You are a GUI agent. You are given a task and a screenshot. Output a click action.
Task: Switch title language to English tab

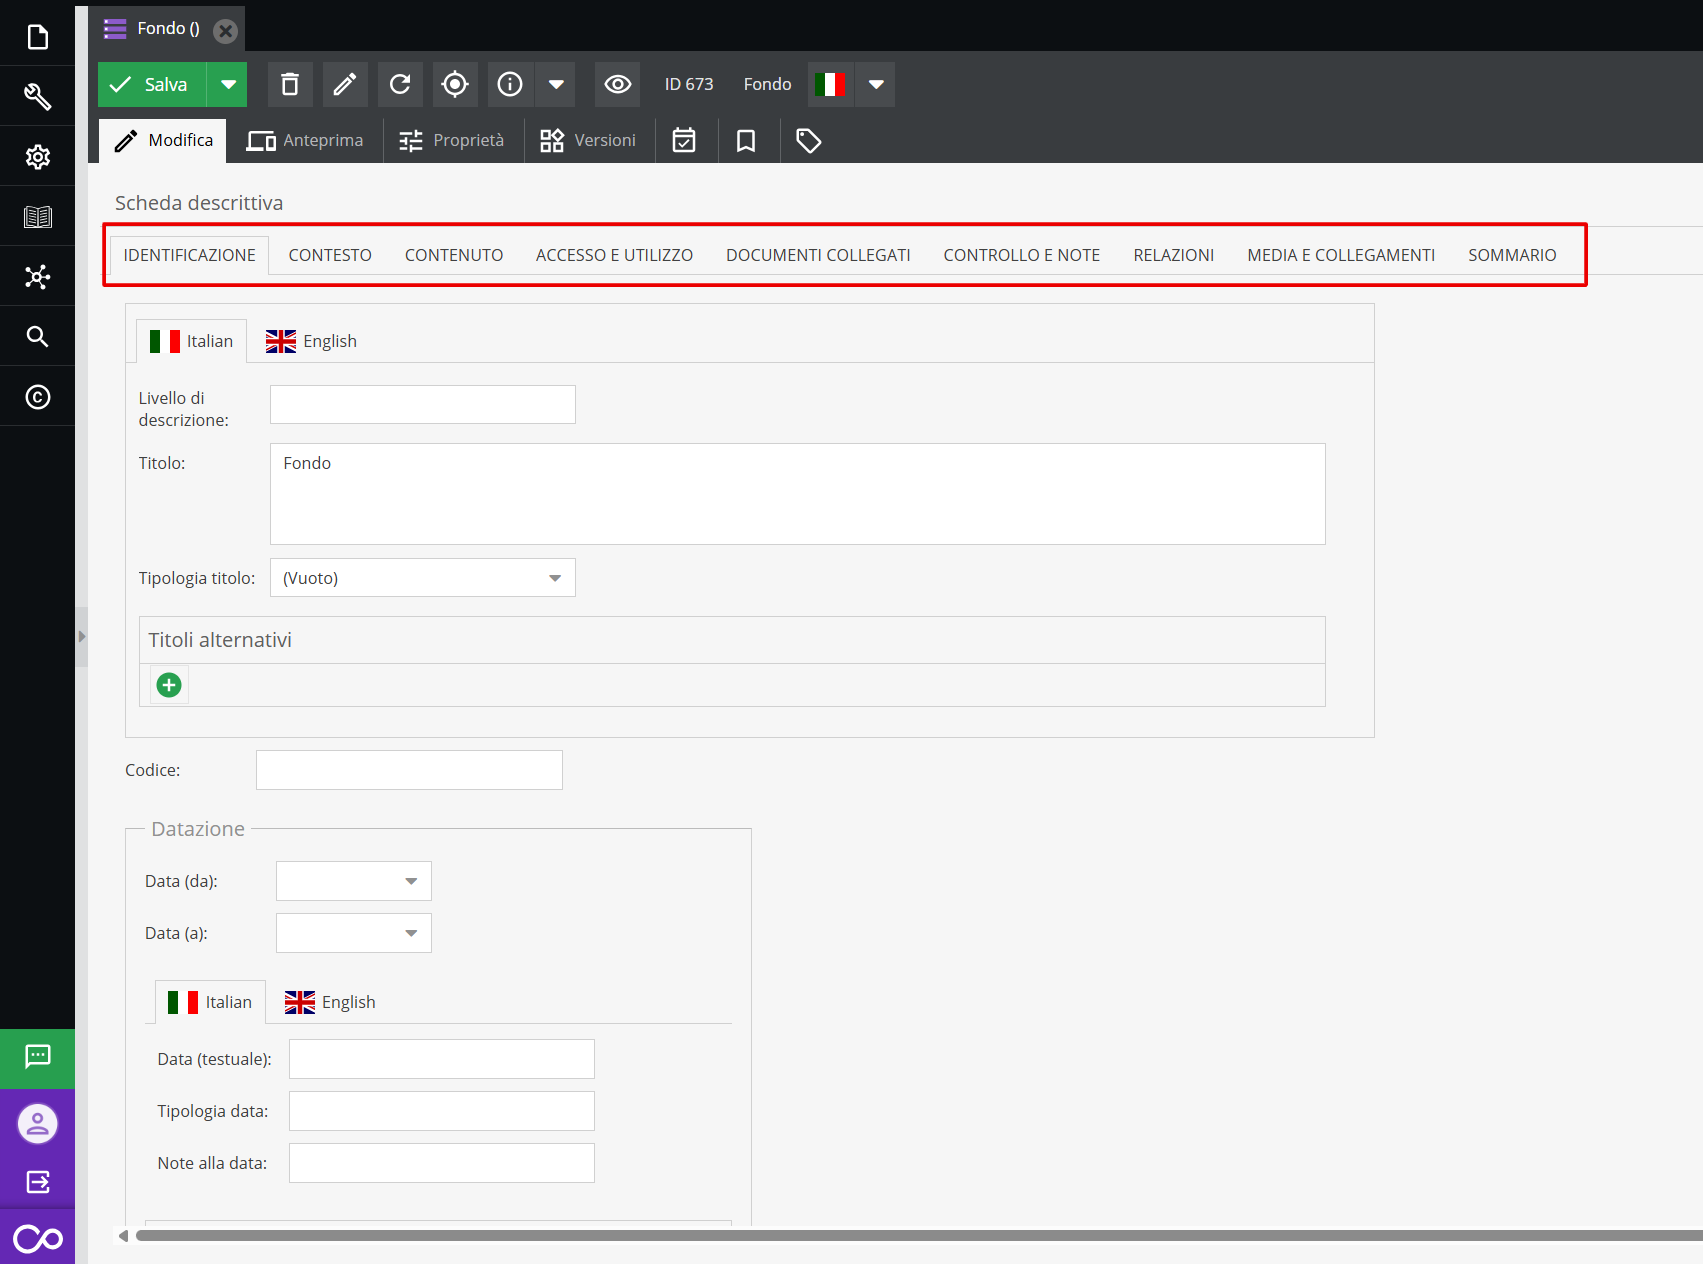tap(311, 342)
